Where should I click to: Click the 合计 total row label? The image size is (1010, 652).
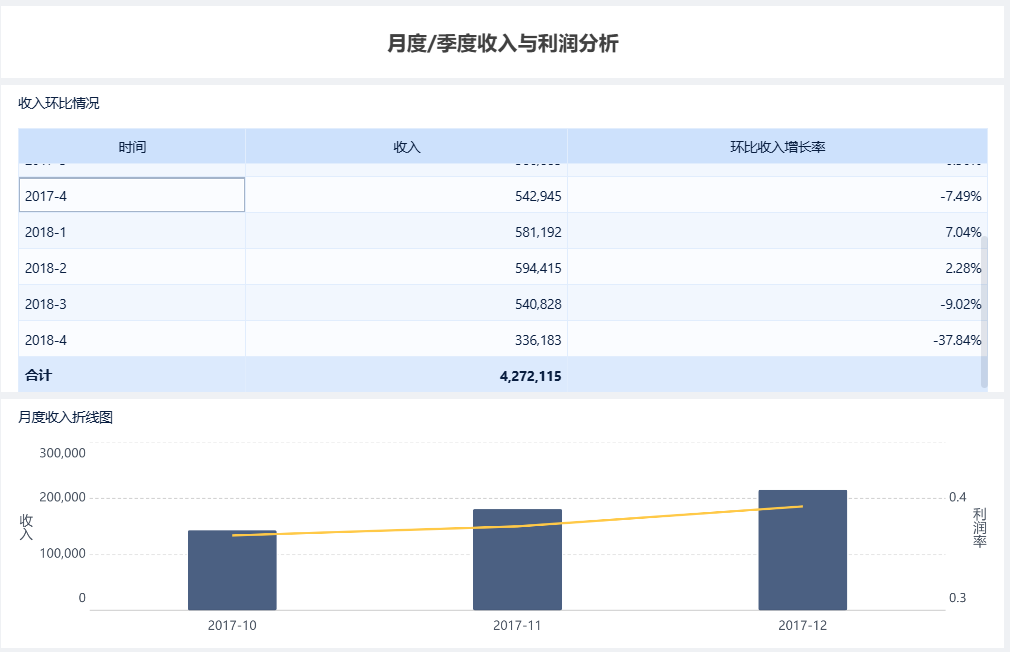pyautogui.click(x=38, y=375)
